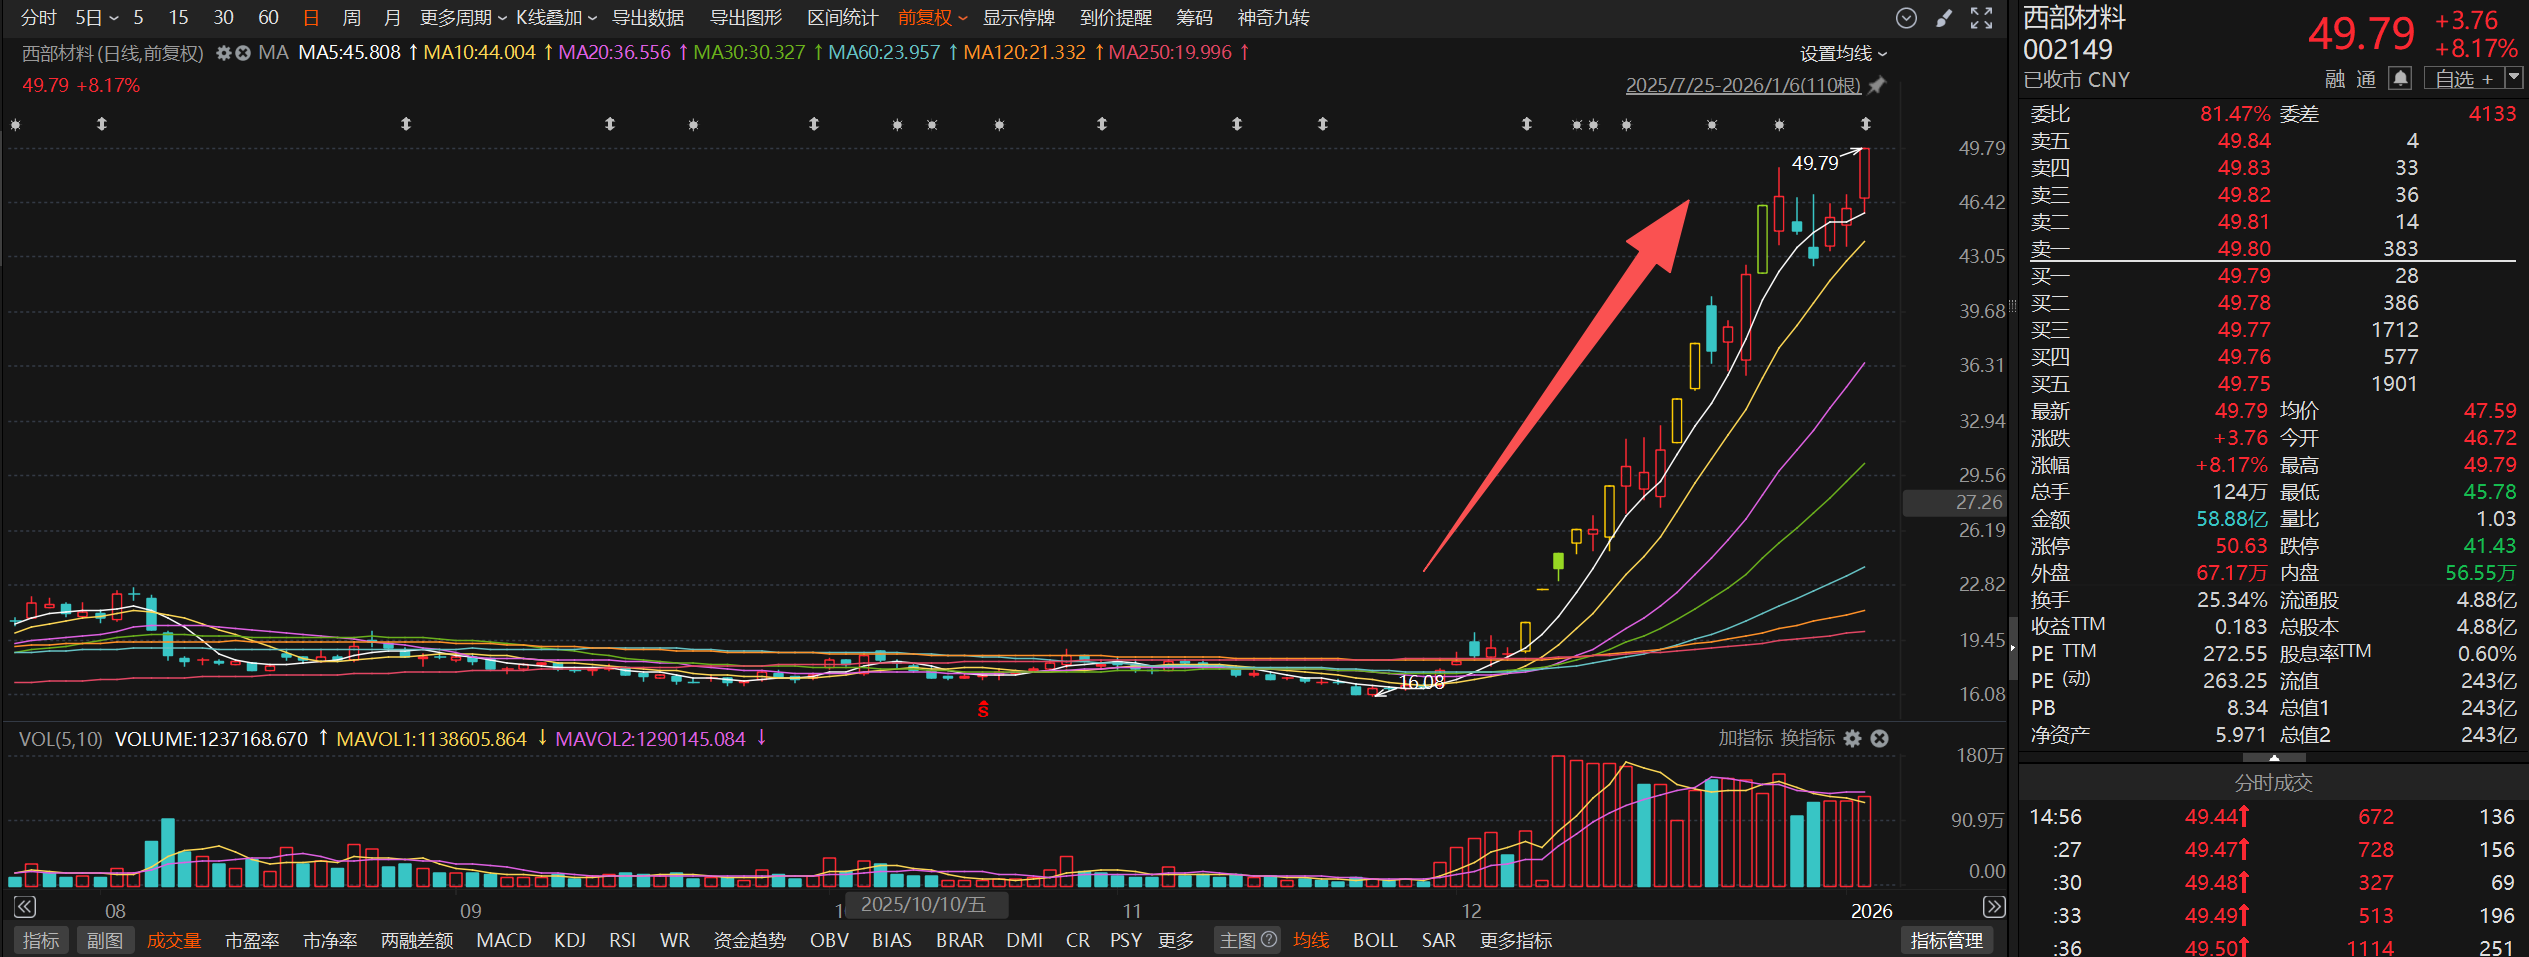2529x957 pixels.
Task: Expand the 5日 multi-day dropdown
Action: (x=97, y=18)
